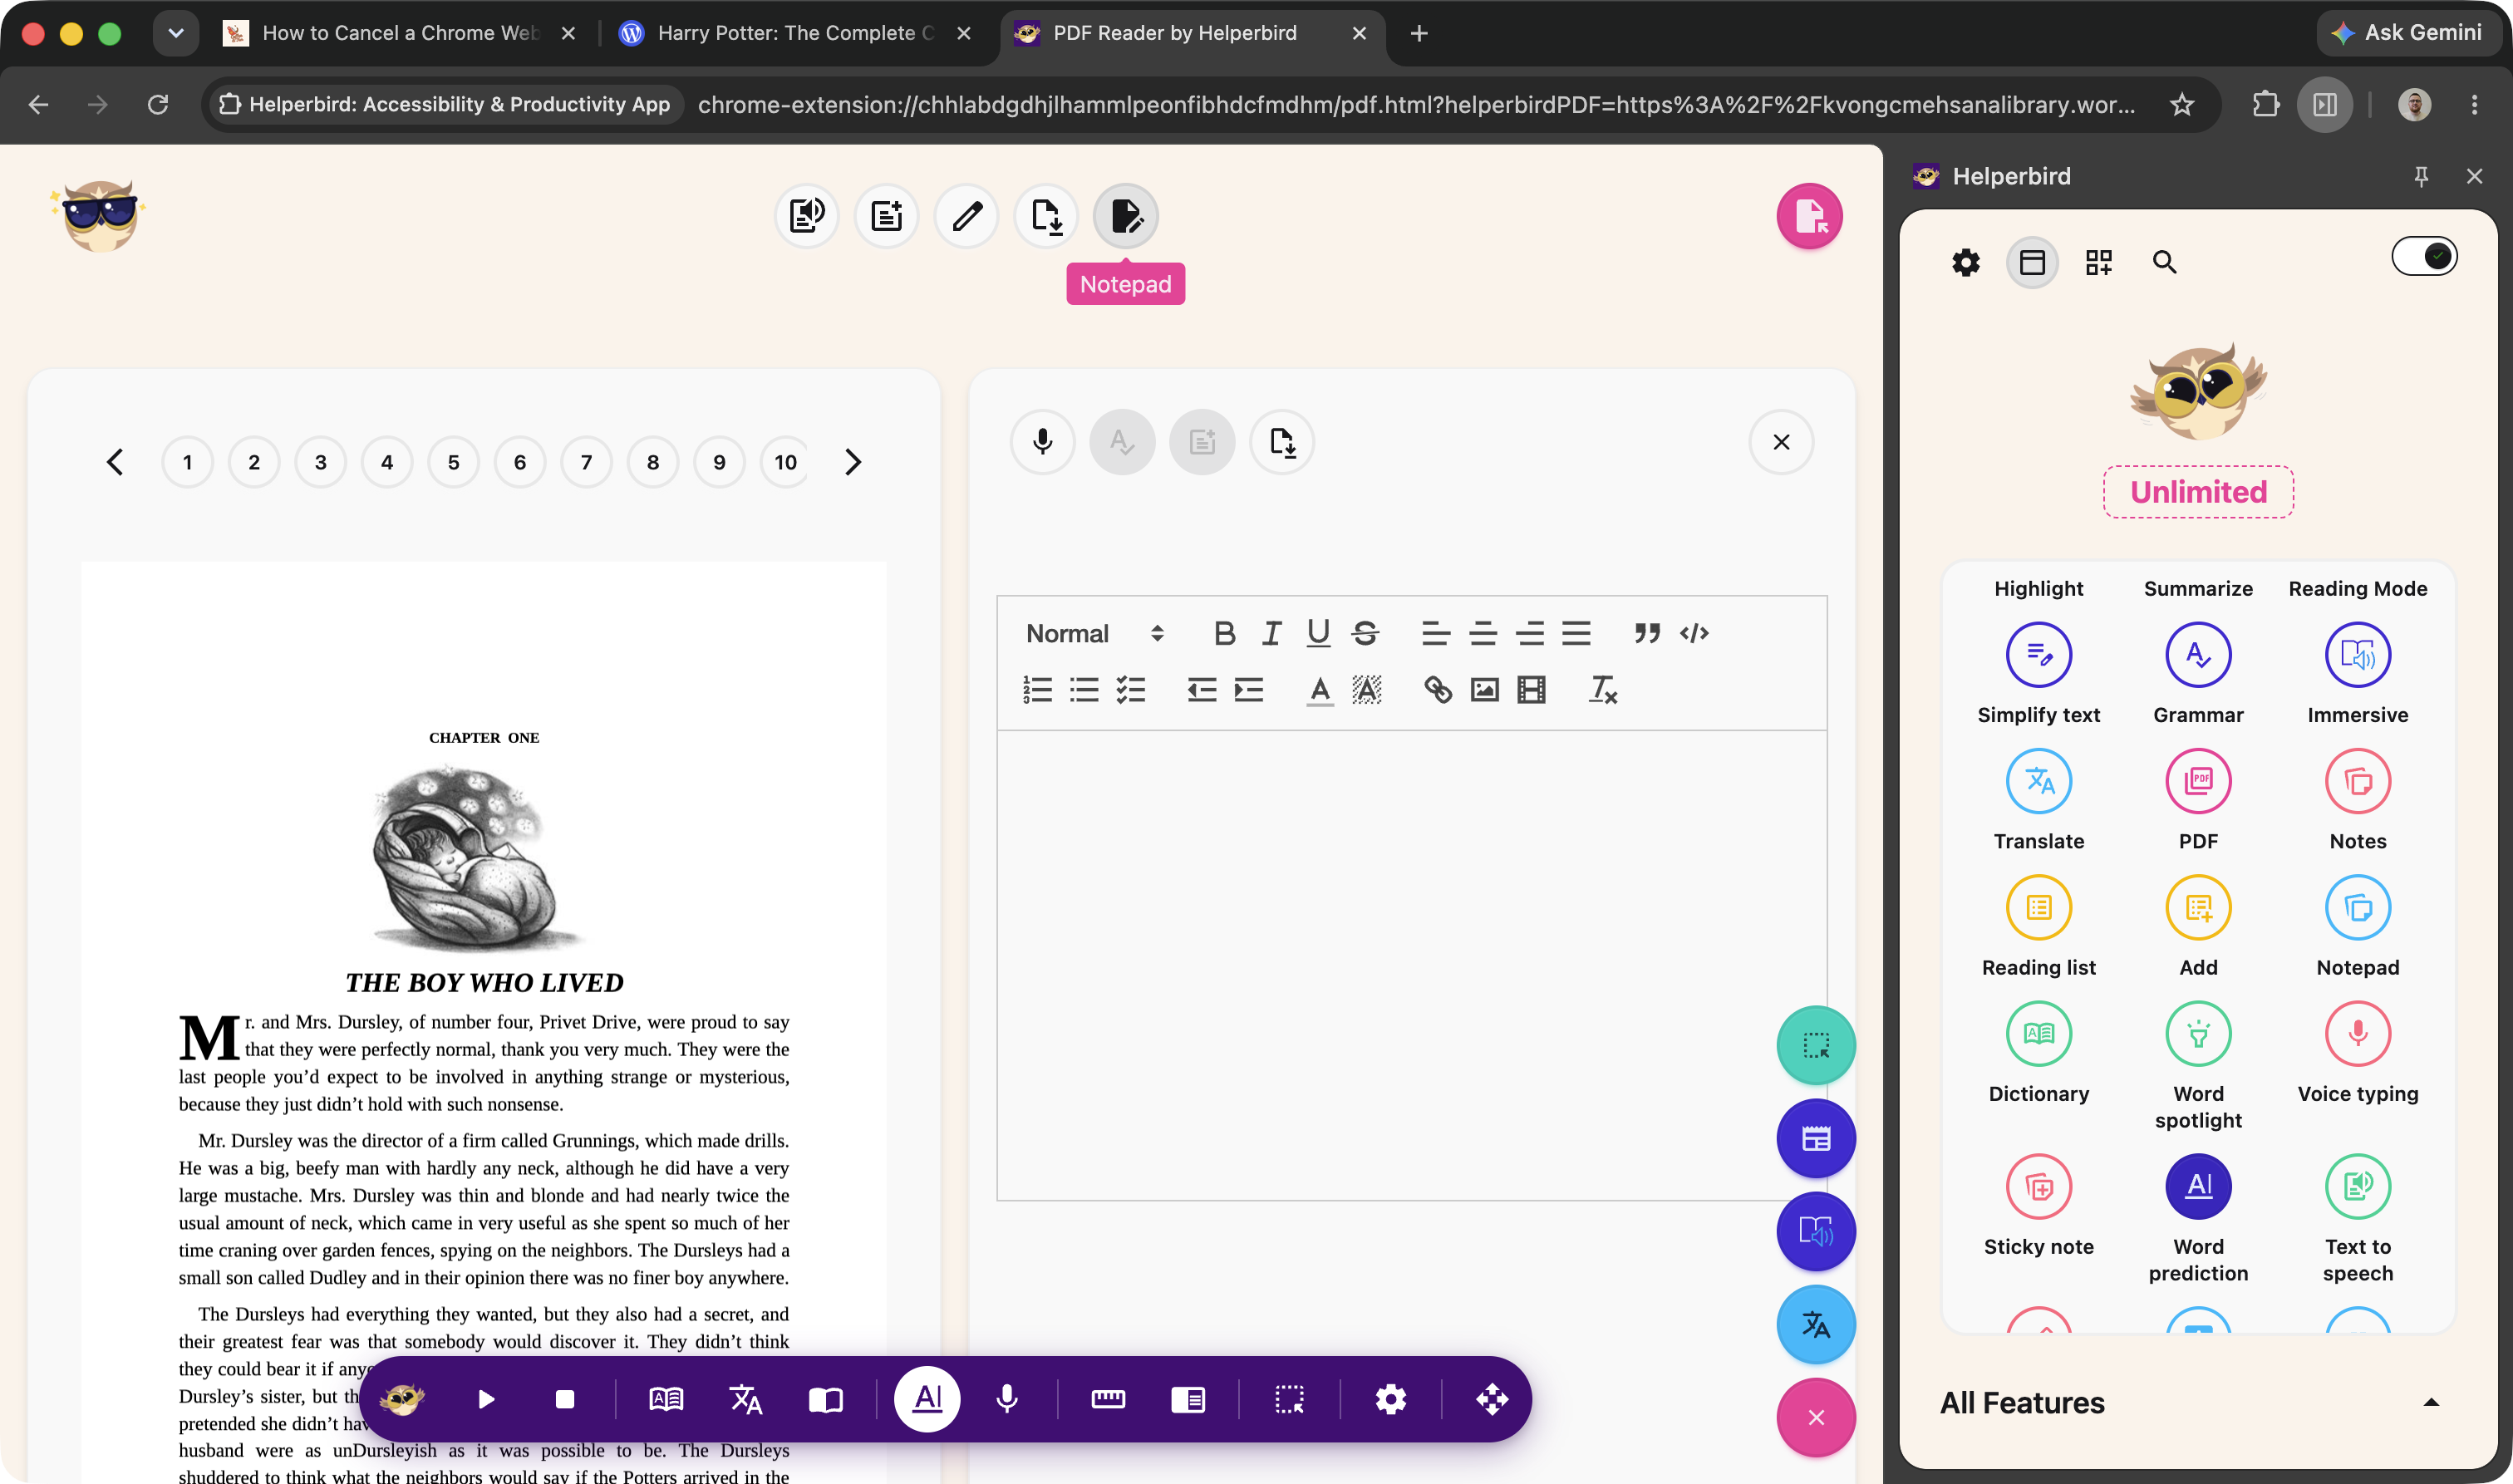Create a numbered list in notepad

1037,690
